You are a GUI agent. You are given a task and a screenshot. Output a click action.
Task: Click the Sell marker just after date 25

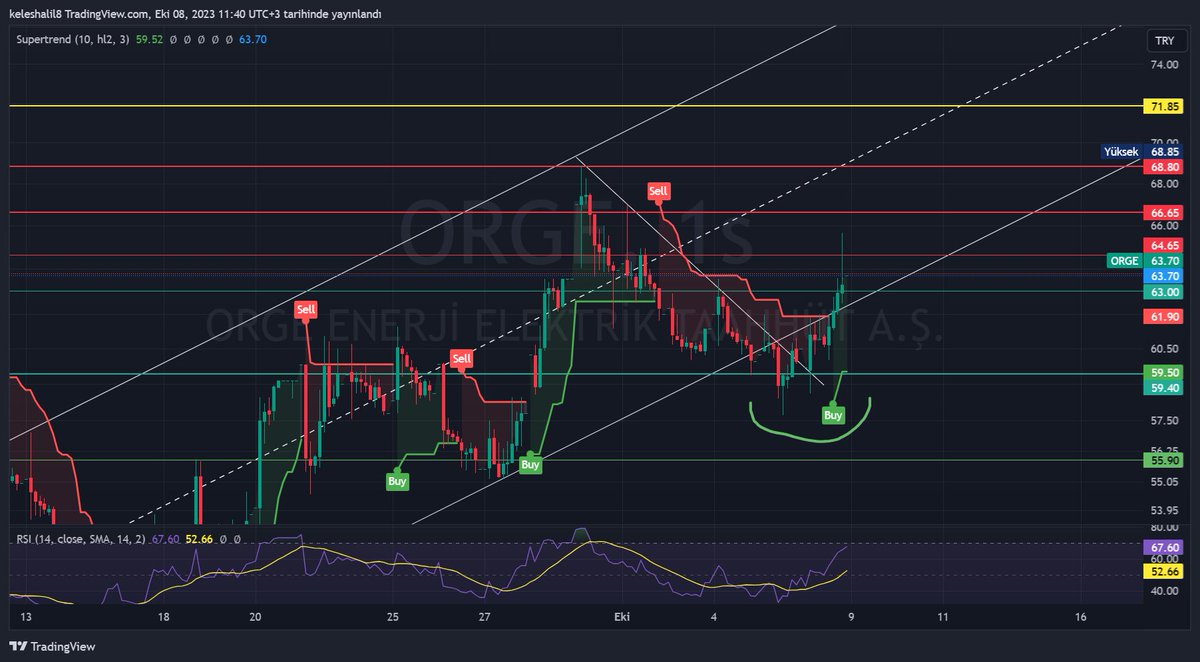click(461, 358)
